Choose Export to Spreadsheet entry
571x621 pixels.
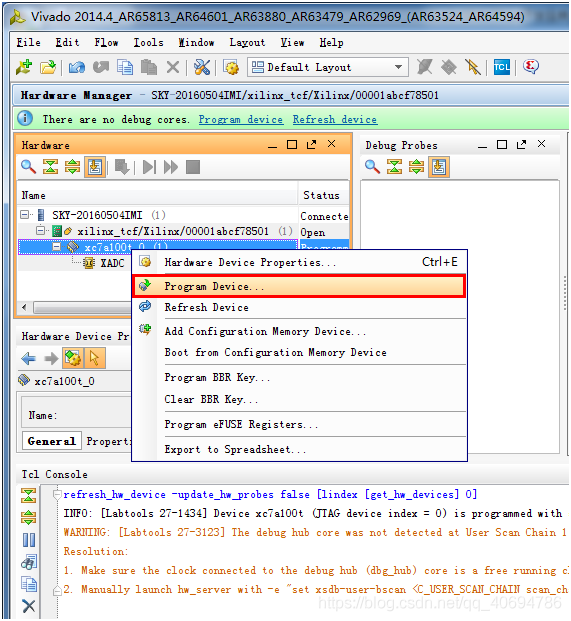pyautogui.click(x=299, y=450)
